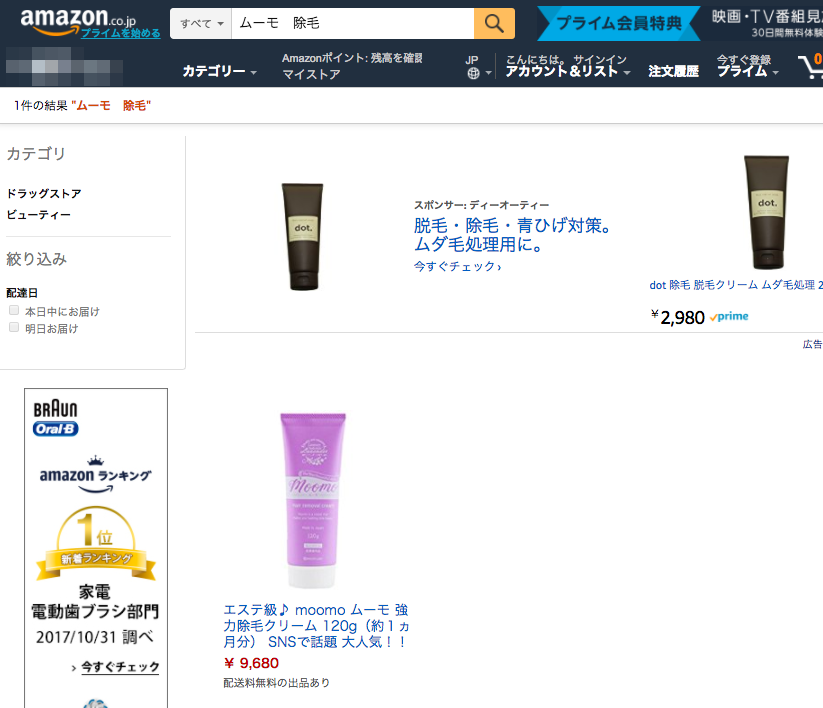Open dot 除毛 脱毛クリーム product link
Viewport: 823px width, 708px height.
click(736, 285)
